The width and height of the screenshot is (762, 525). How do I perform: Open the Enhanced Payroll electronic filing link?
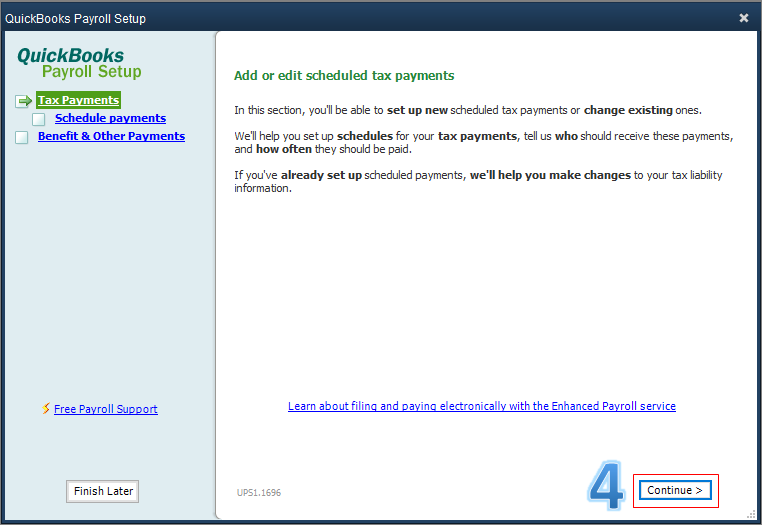click(x=482, y=406)
